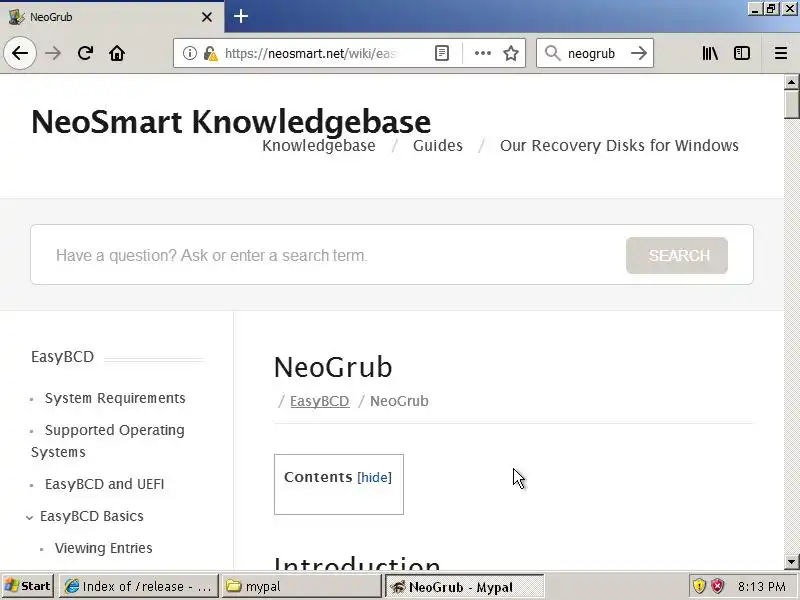Open the page actions three-dot menu
Screen dimensions: 800x600
(x=483, y=53)
